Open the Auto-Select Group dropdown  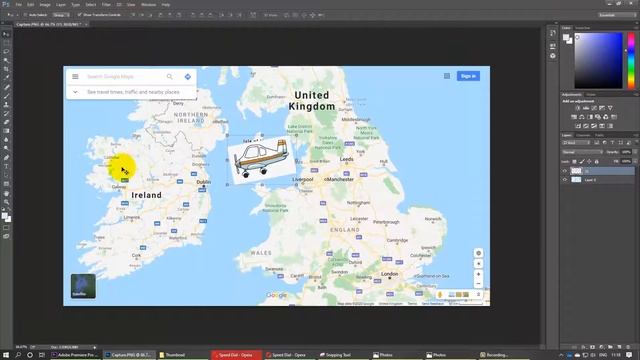61,15
